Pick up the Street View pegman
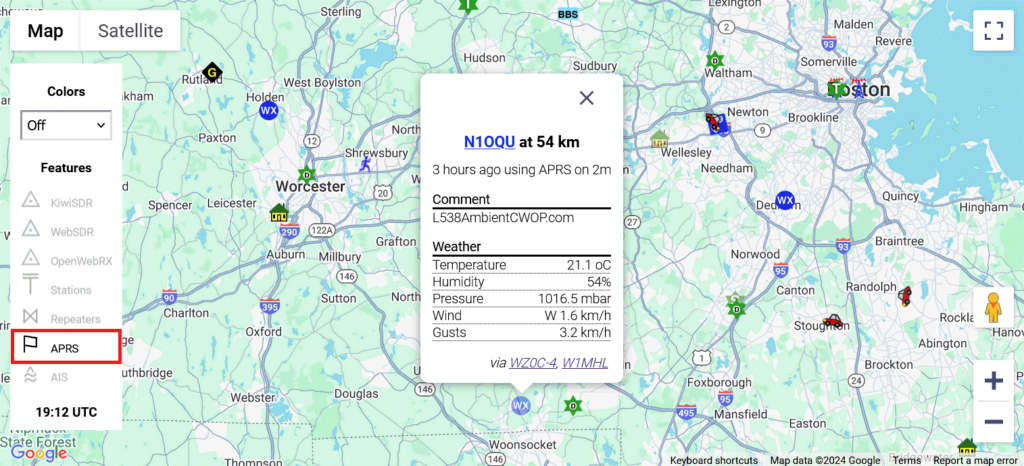 993,307
